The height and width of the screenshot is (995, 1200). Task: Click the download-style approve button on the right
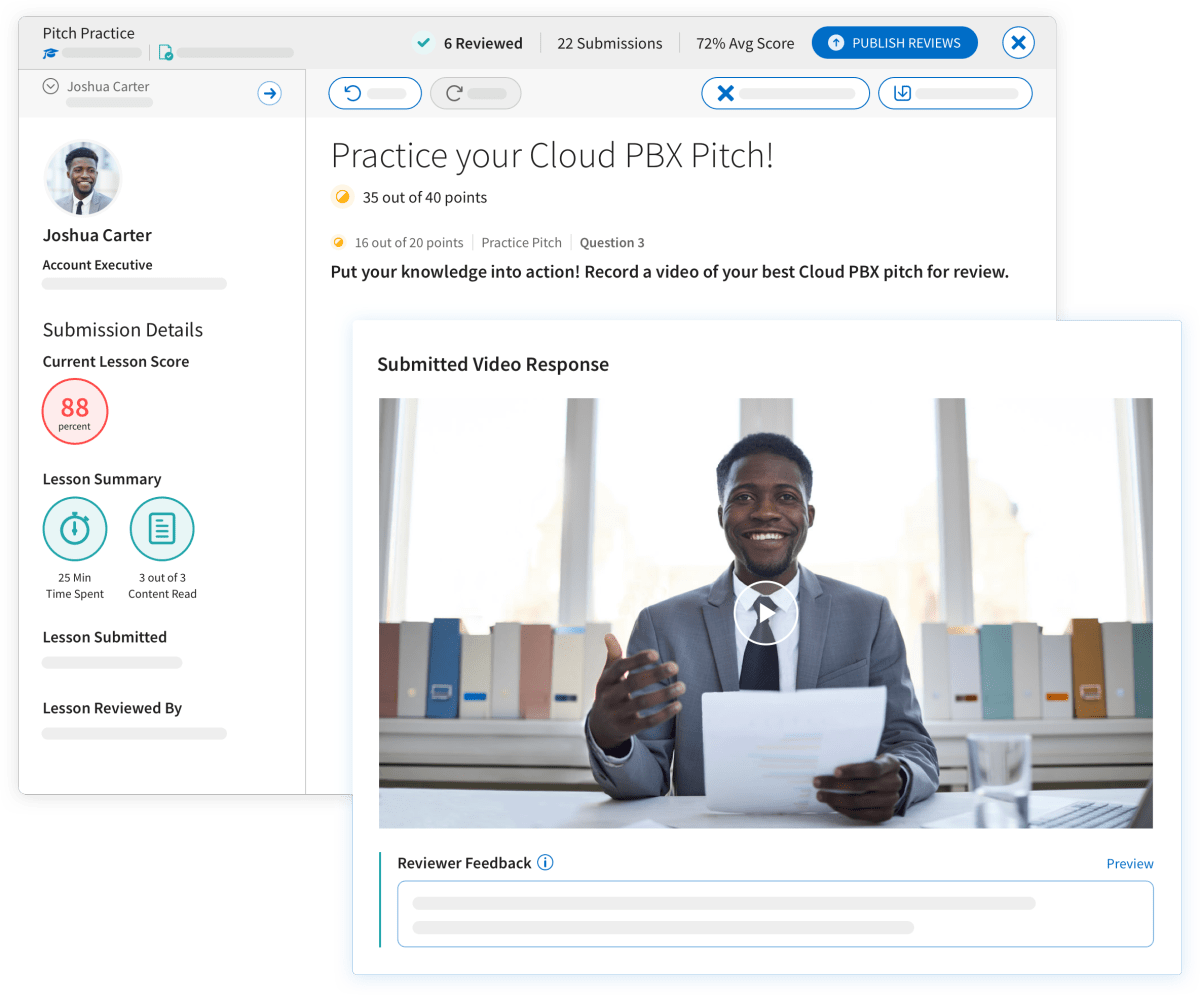(x=955, y=92)
